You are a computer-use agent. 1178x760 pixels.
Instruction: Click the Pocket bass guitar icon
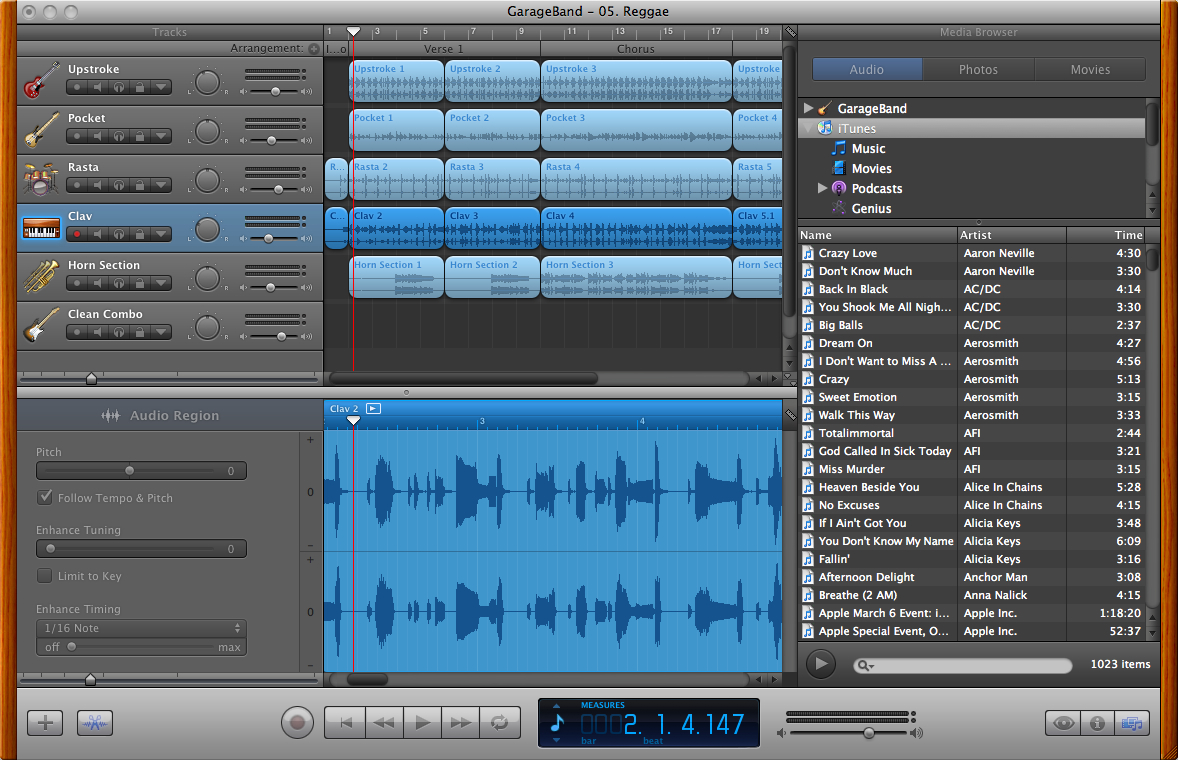41,129
